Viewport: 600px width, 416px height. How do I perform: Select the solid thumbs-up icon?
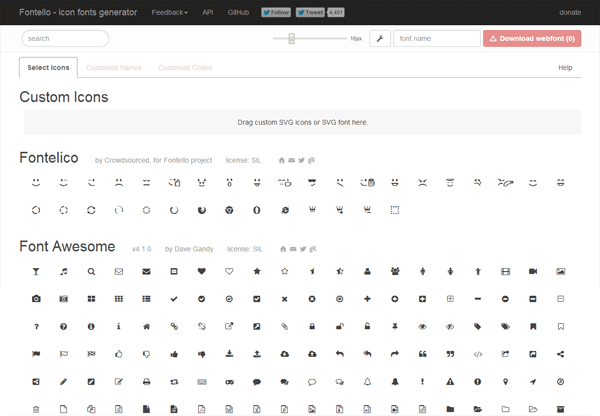point(174,354)
